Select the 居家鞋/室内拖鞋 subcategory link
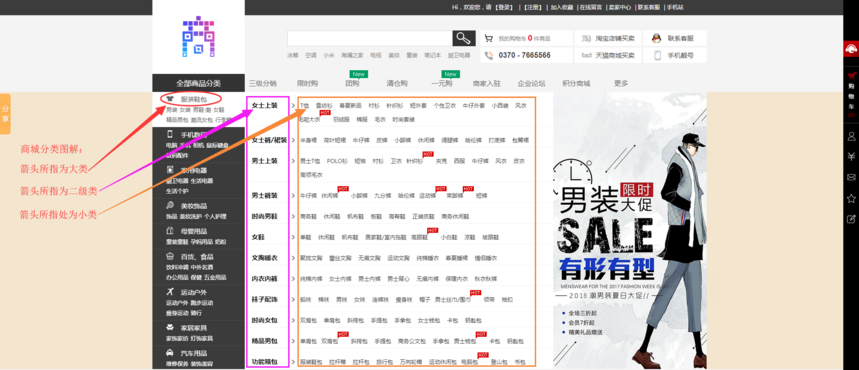This screenshot has width=859, height=370. pos(386,238)
